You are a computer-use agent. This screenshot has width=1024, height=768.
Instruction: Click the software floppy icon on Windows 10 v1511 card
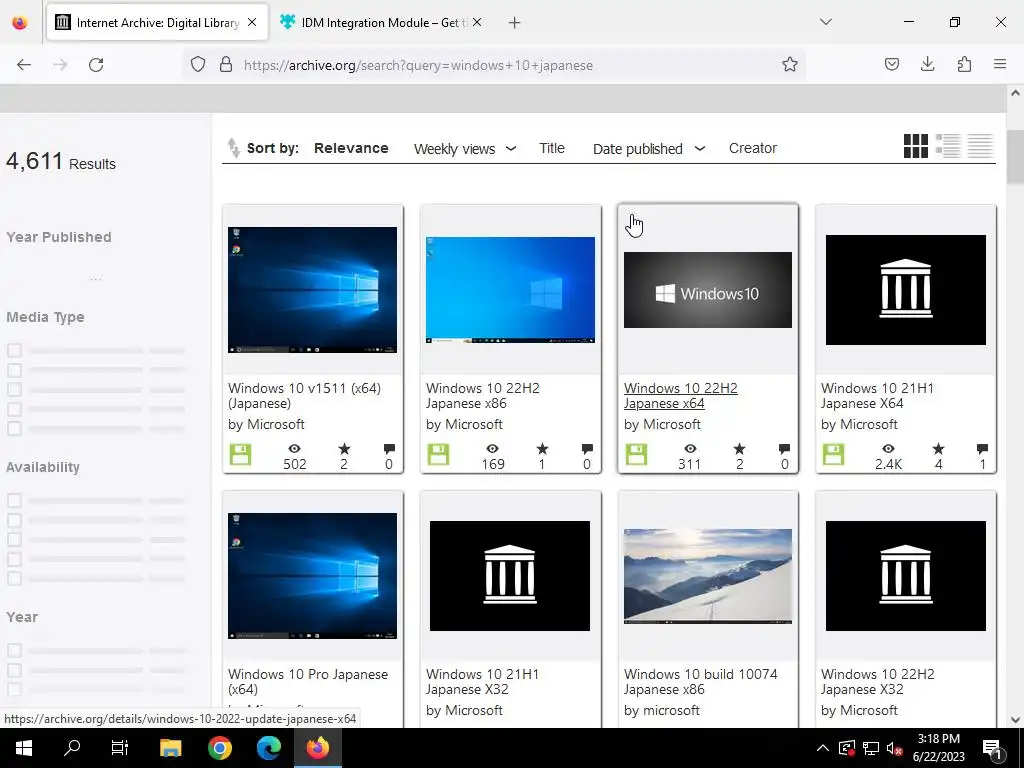tap(240, 455)
